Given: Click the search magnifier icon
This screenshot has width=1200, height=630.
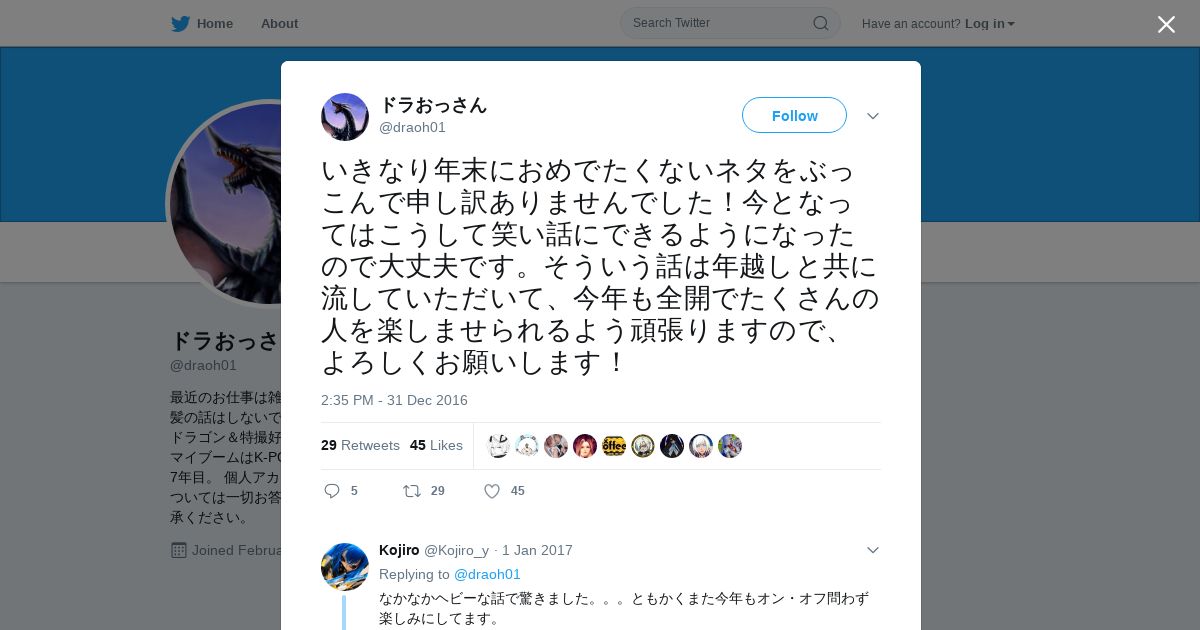Looking at the screenshot, I should click(820, 23).
